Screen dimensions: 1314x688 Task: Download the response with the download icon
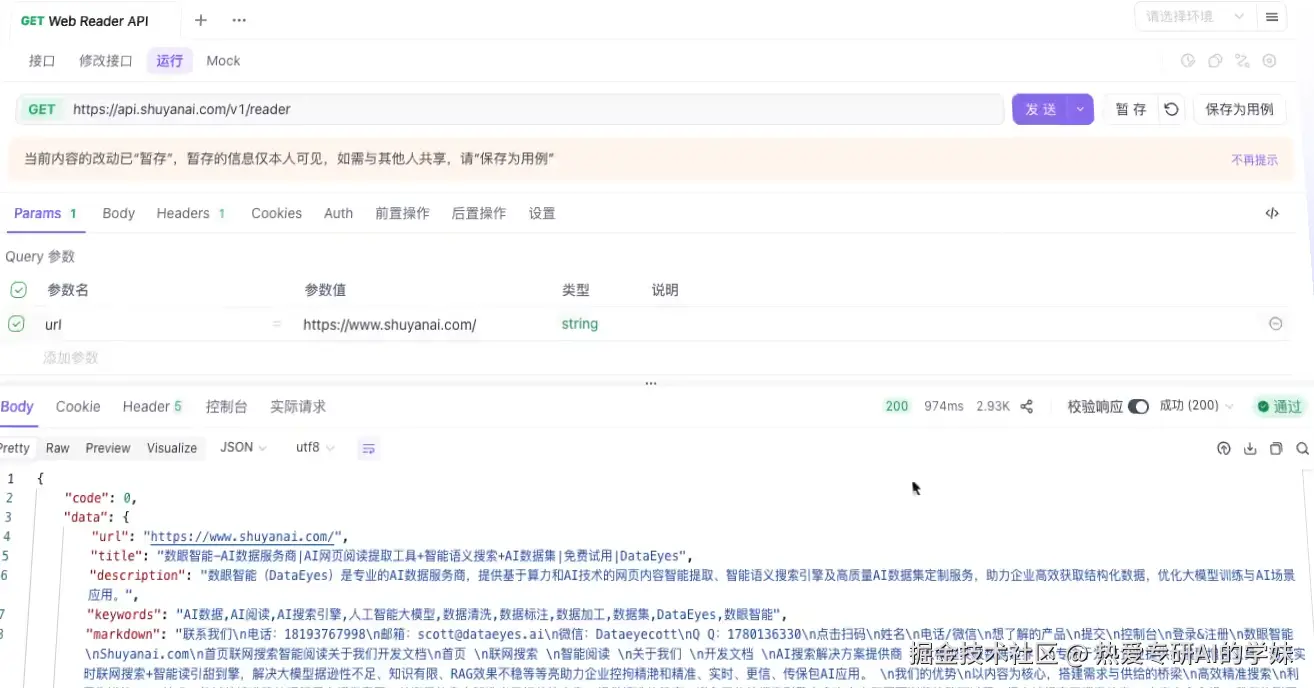(1250, 448)
